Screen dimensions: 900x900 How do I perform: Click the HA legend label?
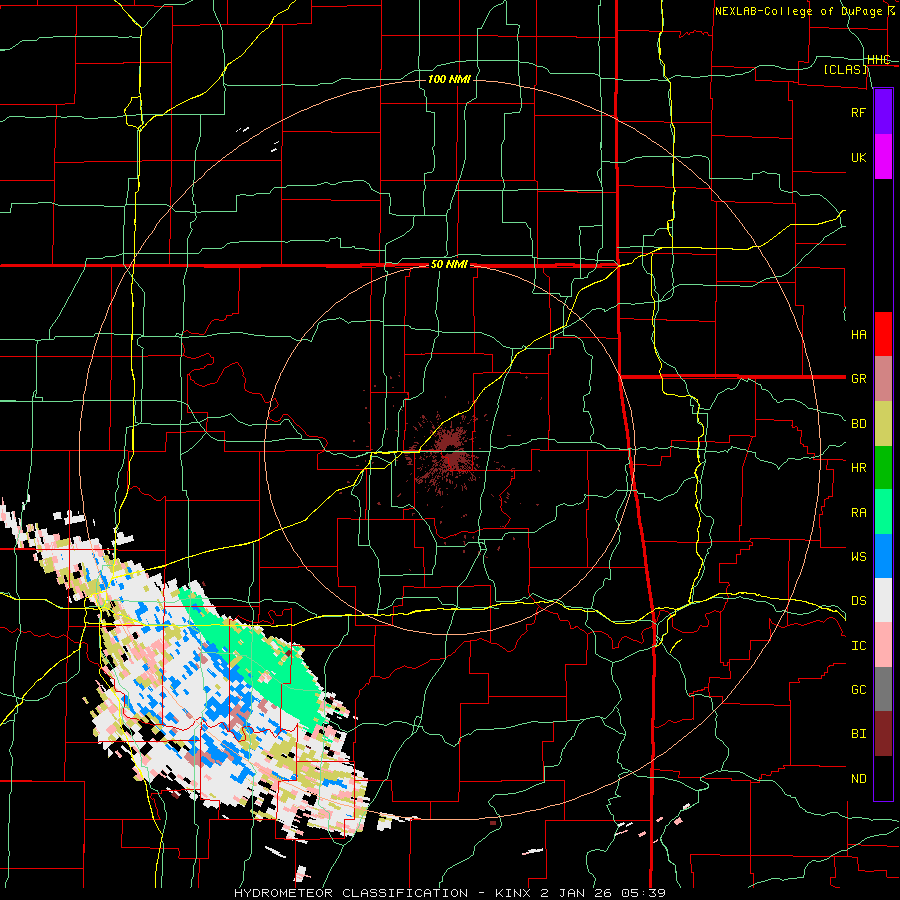coord(858,335)
